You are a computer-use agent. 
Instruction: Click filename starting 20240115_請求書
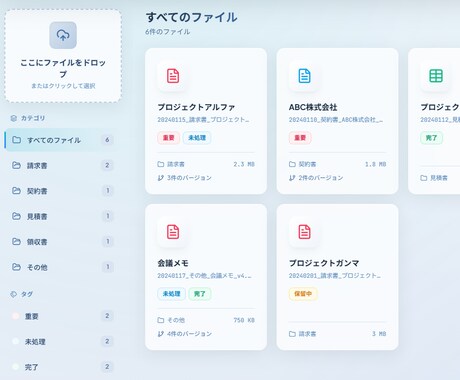(203, 120)
